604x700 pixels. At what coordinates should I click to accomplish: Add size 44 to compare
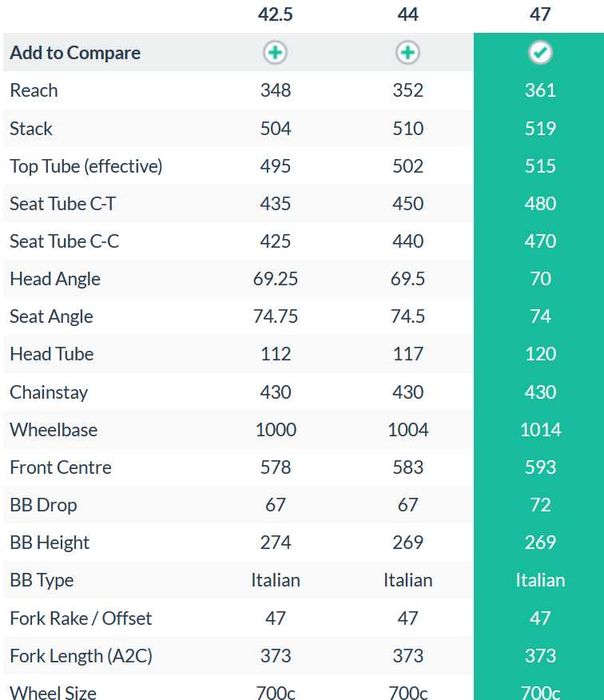point(408,53)
